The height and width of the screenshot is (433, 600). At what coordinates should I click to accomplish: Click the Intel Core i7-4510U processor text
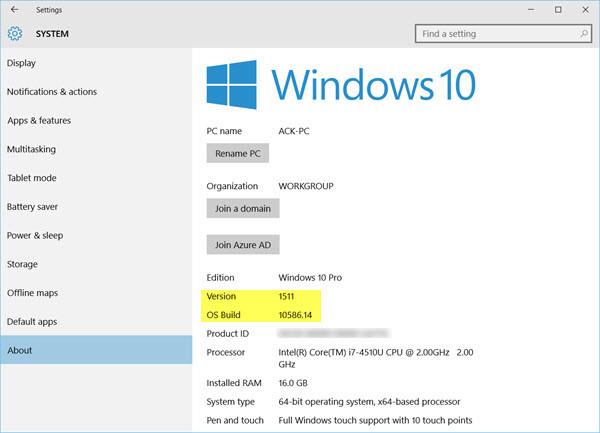tap(376, 358)
